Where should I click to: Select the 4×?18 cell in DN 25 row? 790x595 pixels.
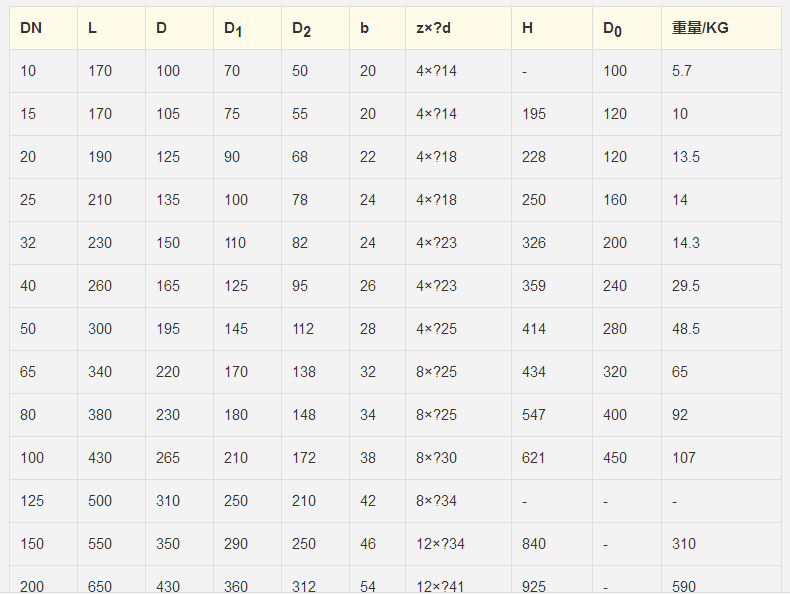(x=436, y=200)
